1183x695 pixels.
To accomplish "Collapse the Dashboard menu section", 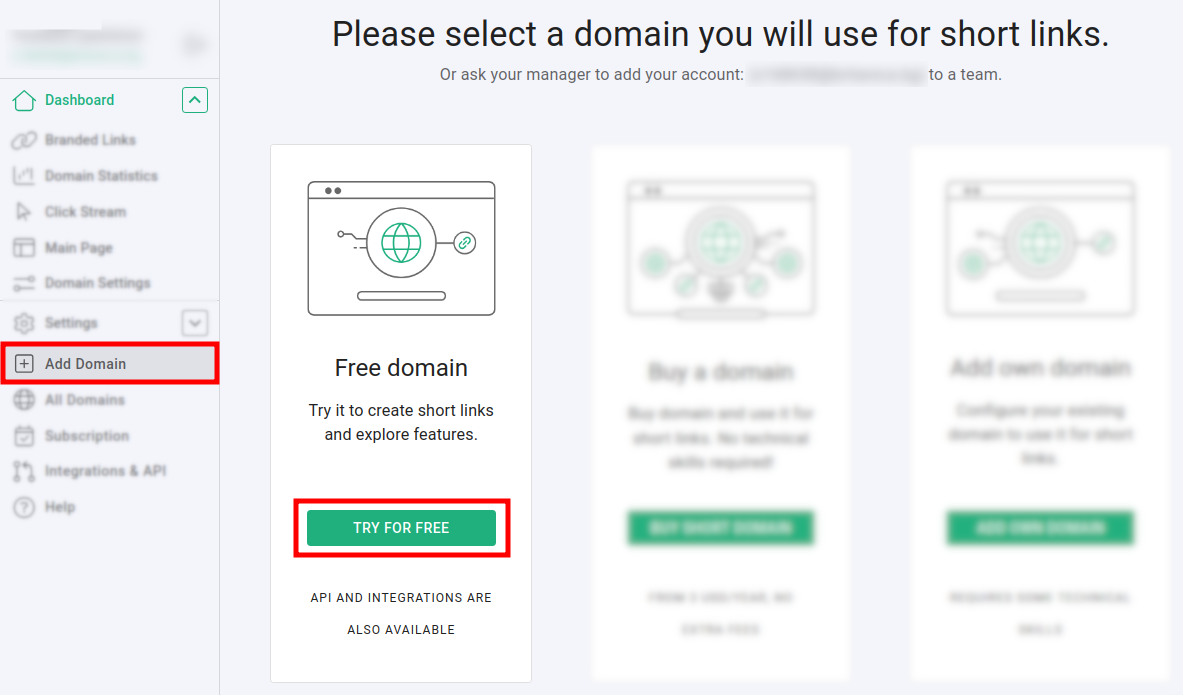I will (195, 100).
